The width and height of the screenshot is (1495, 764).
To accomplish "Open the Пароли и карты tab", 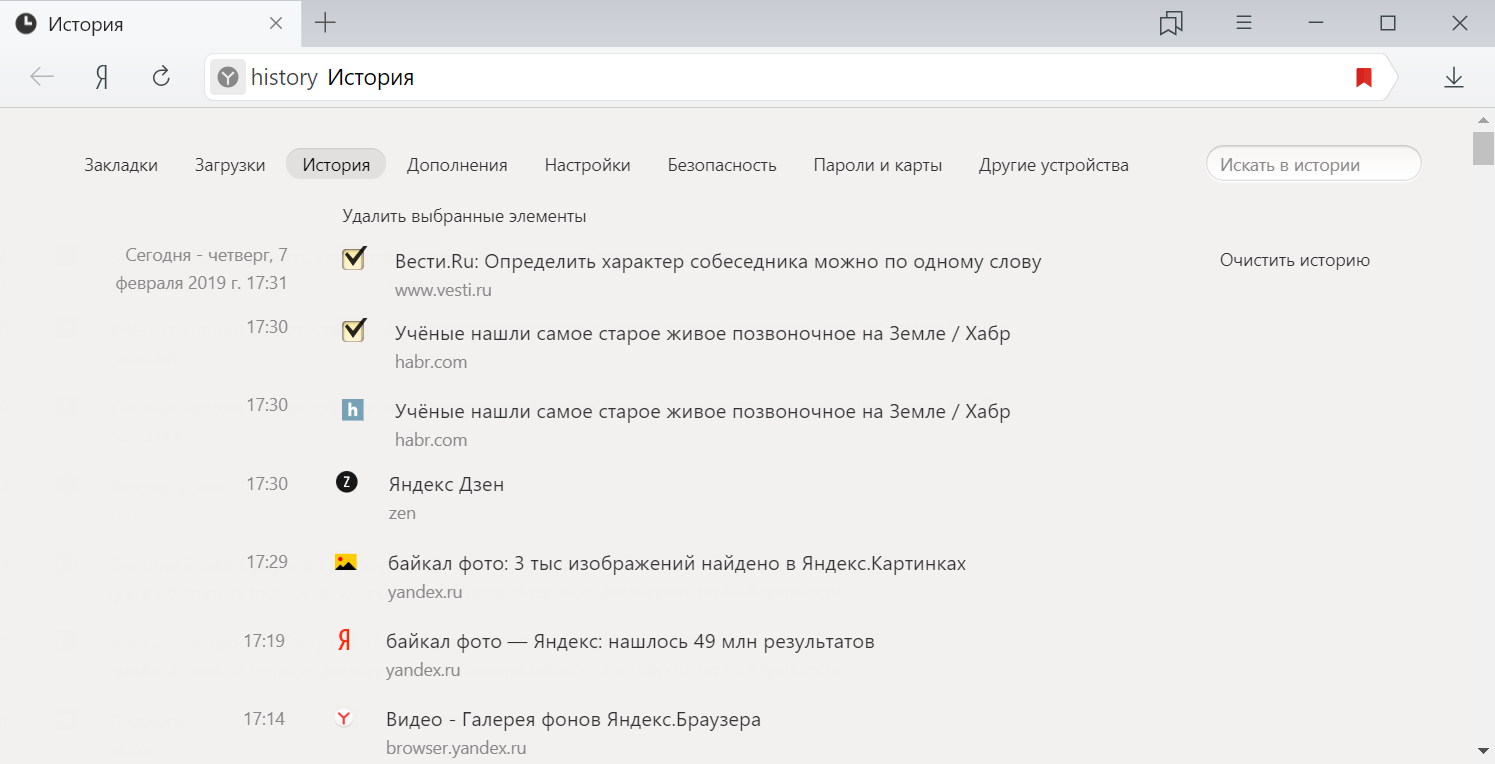I will click(x=878, y=165).
